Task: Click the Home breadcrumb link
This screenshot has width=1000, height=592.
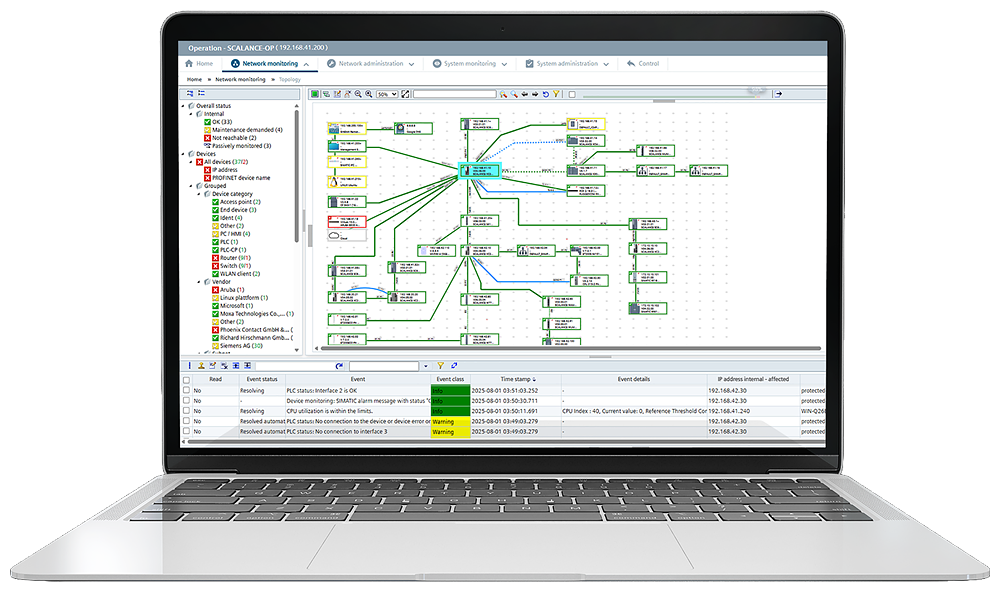Action: click(195, 80)
